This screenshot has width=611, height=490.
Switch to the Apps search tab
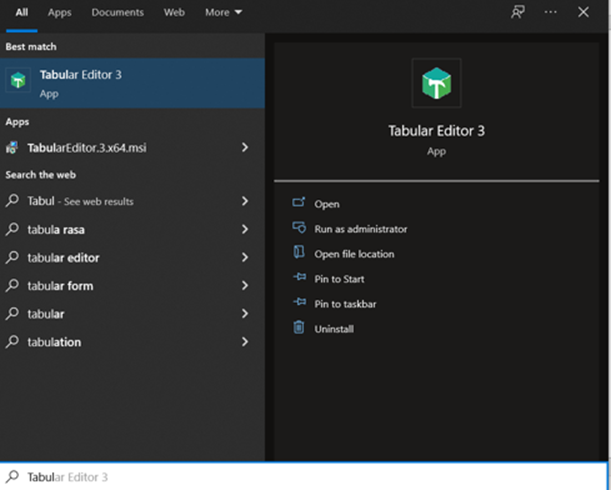(x=60, y=12)
